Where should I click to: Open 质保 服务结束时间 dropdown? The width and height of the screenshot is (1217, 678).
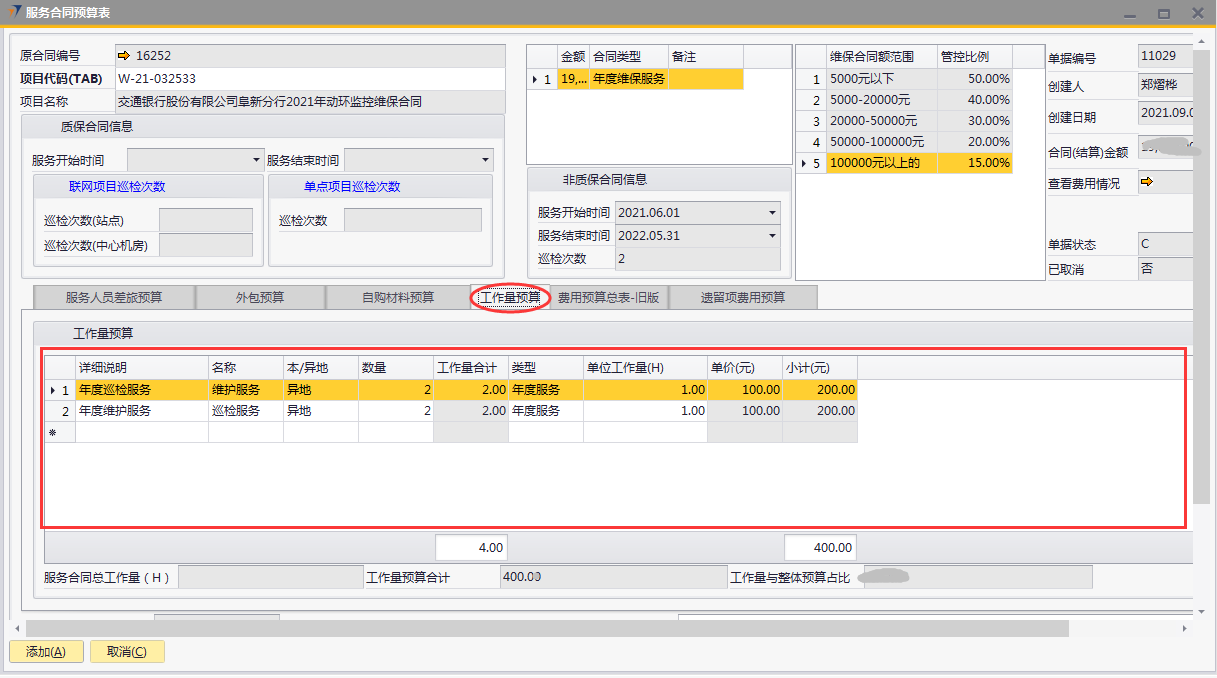coord(486,160)
